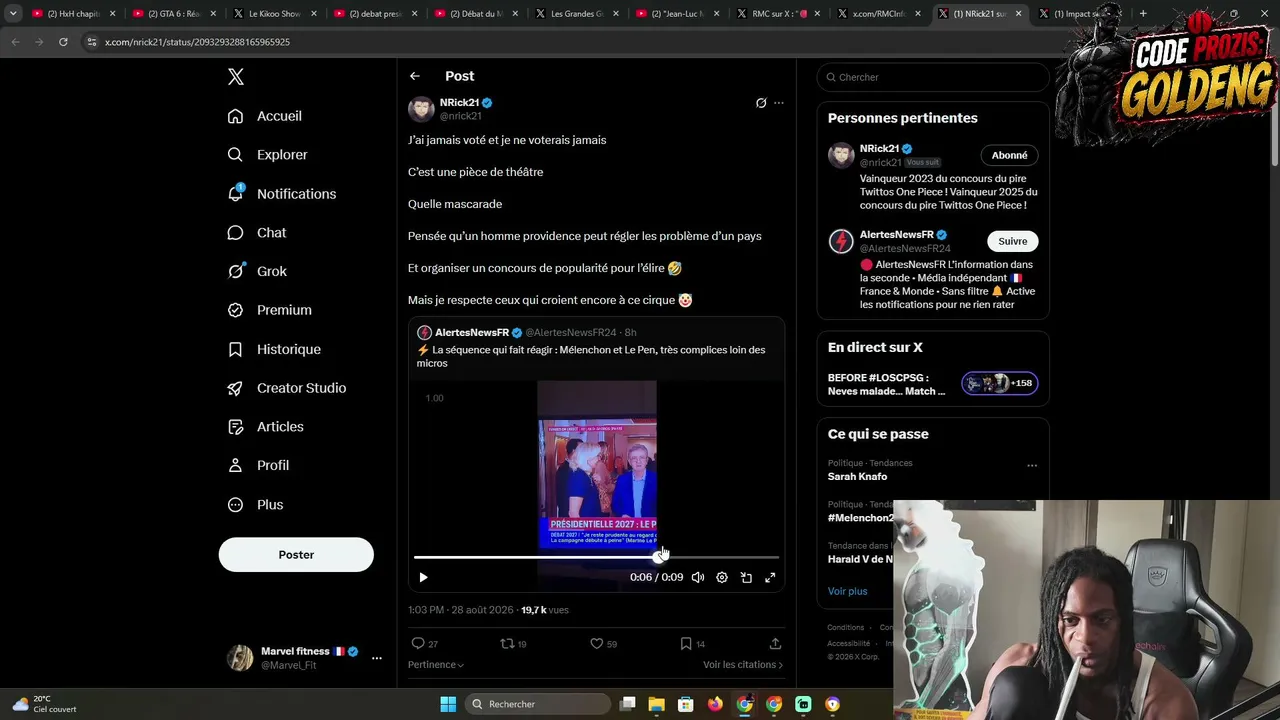
Task: Open the Windows Start menu
Action: (x=448, y=704)
